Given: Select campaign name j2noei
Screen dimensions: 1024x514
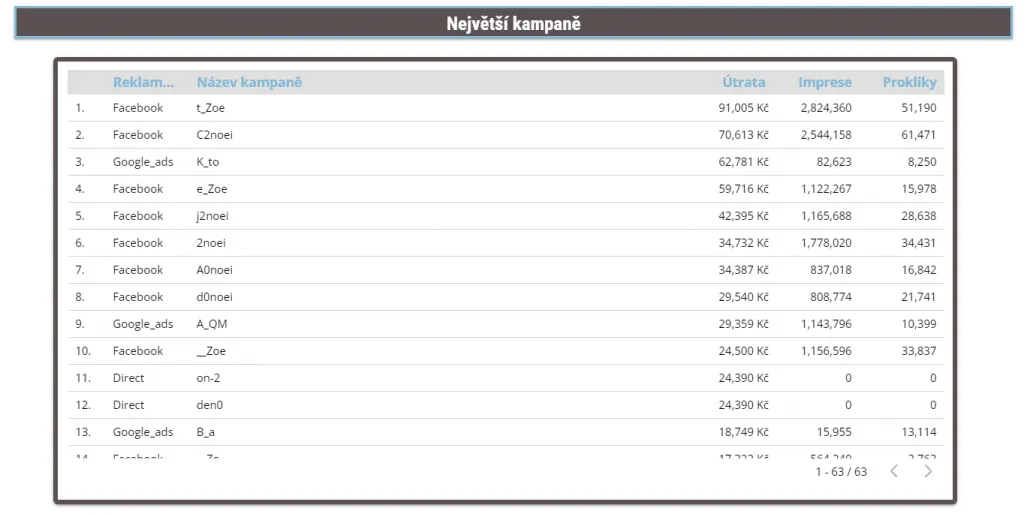Looking at the screenshot, I should click(212, 216).
